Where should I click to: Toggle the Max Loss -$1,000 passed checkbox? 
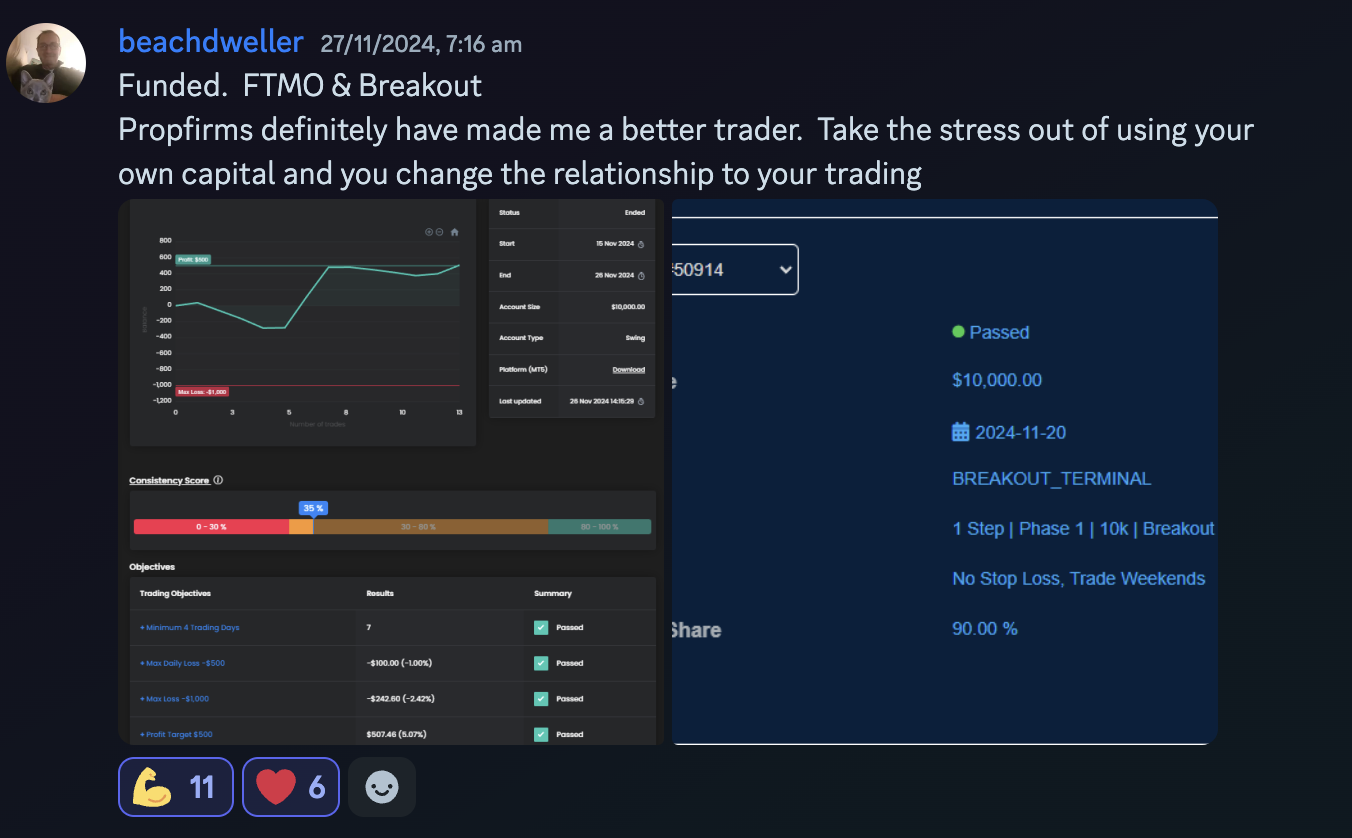(x=541, y=698)
